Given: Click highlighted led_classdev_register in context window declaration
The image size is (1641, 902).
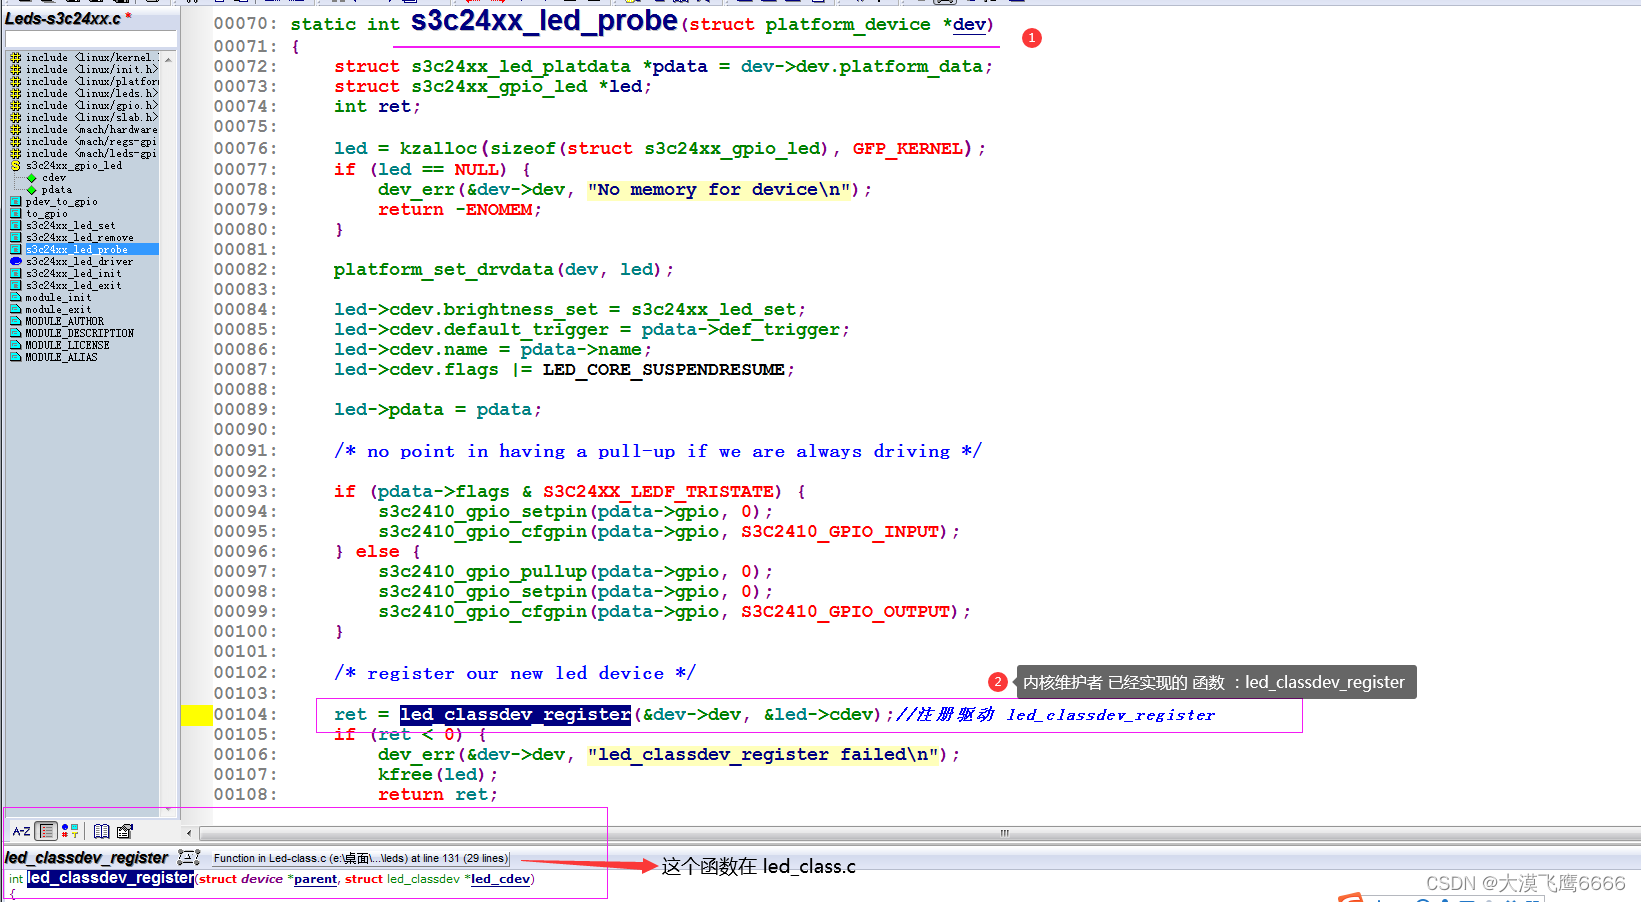Looking at the screenshot, I should coord(110,878).
